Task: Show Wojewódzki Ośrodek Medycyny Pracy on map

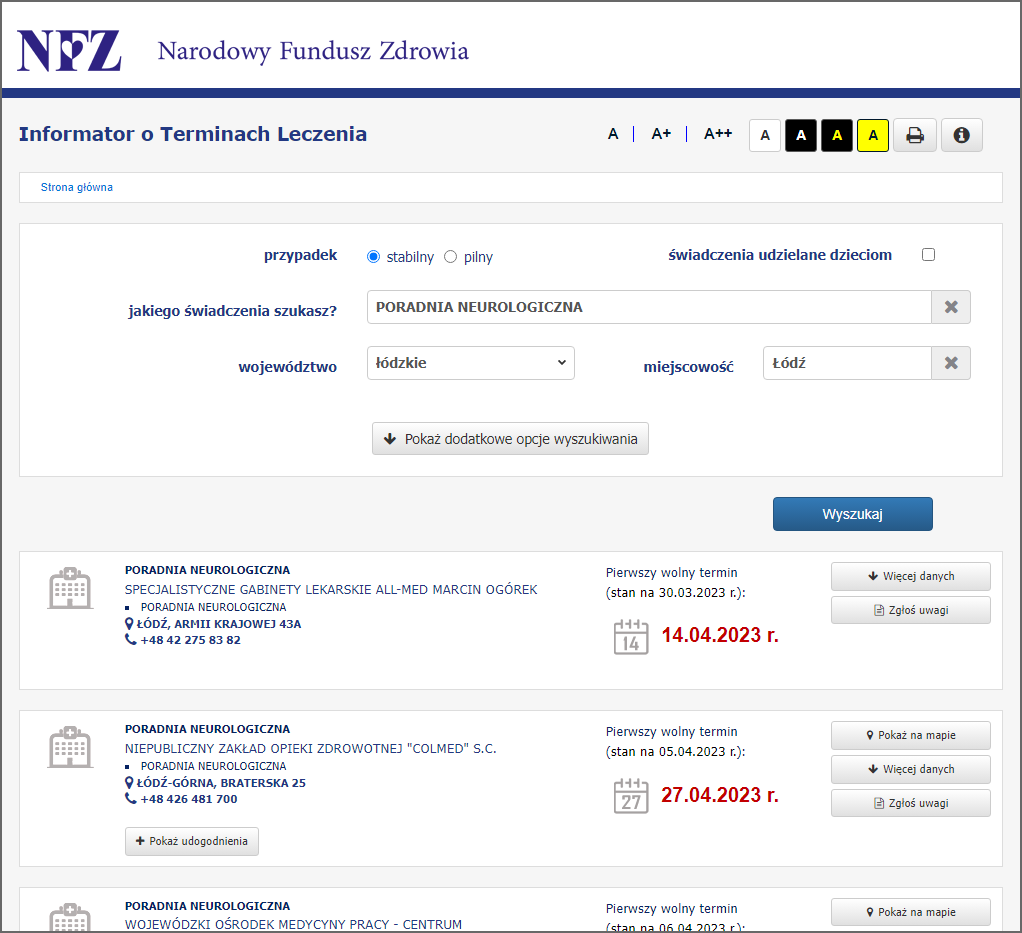Action: pos(911,912)
